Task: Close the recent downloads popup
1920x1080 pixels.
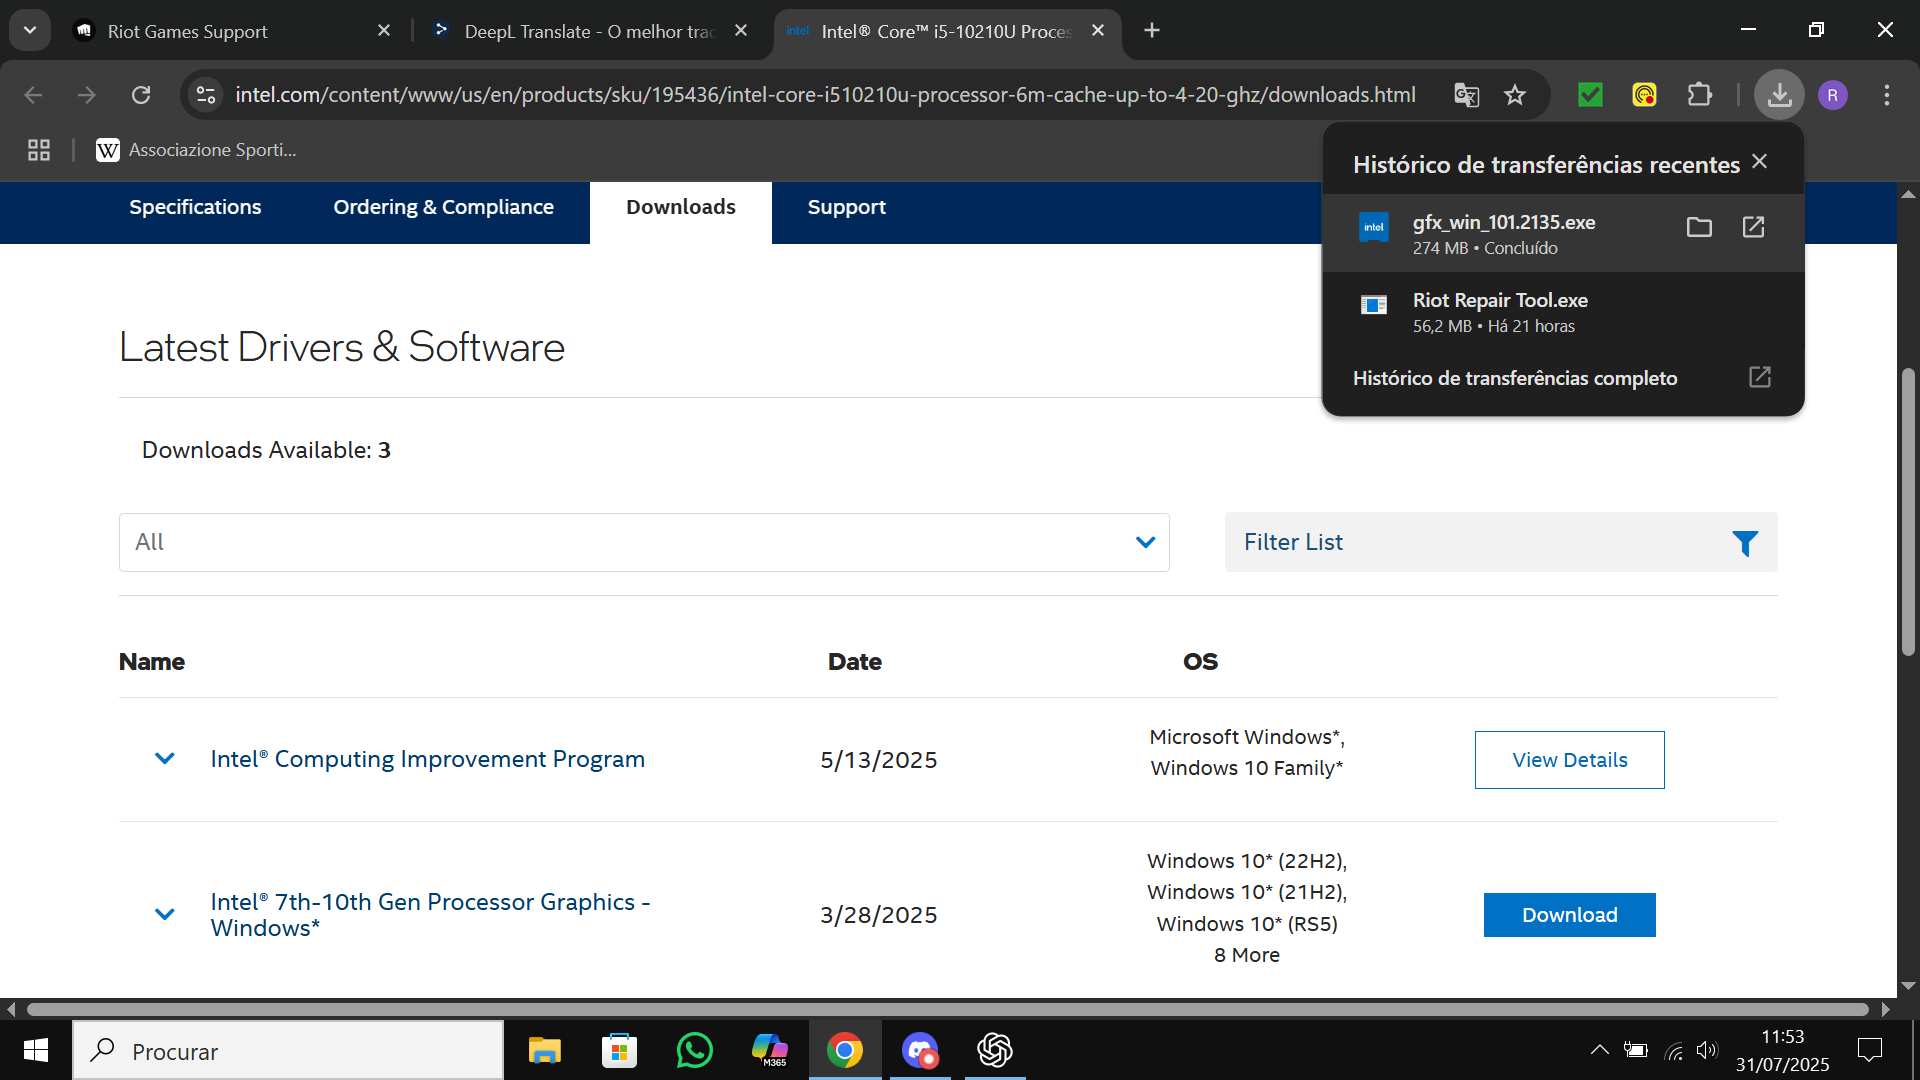Action: (1760, 161)
